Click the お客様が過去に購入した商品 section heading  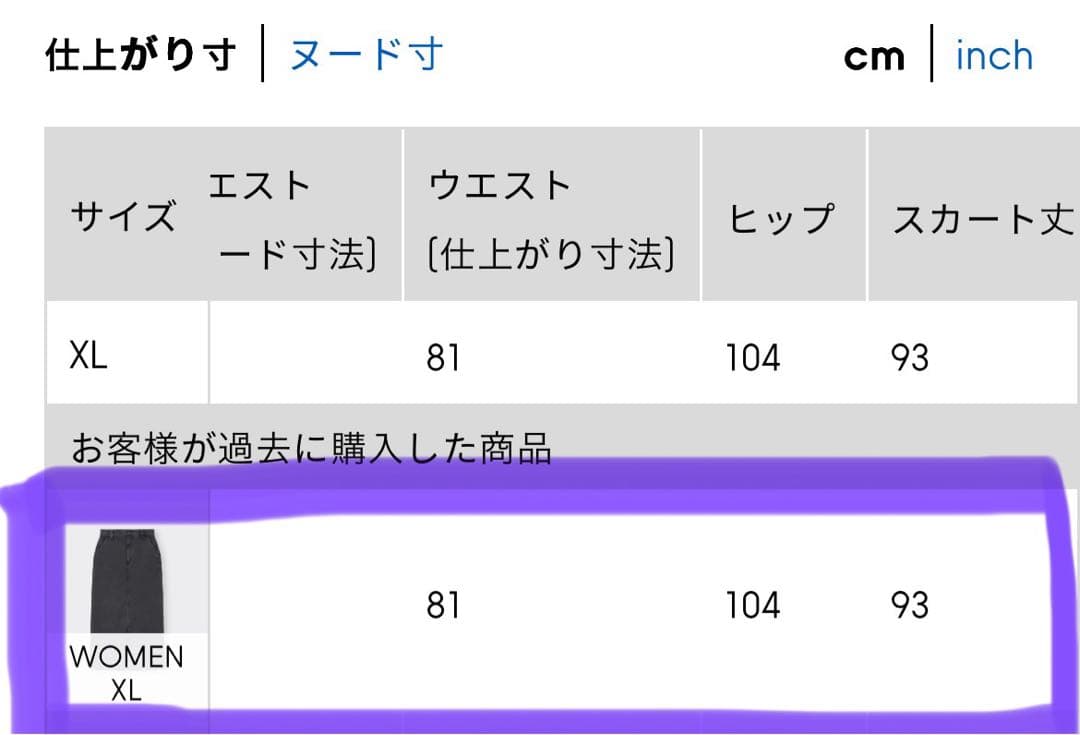click(311, 449)
